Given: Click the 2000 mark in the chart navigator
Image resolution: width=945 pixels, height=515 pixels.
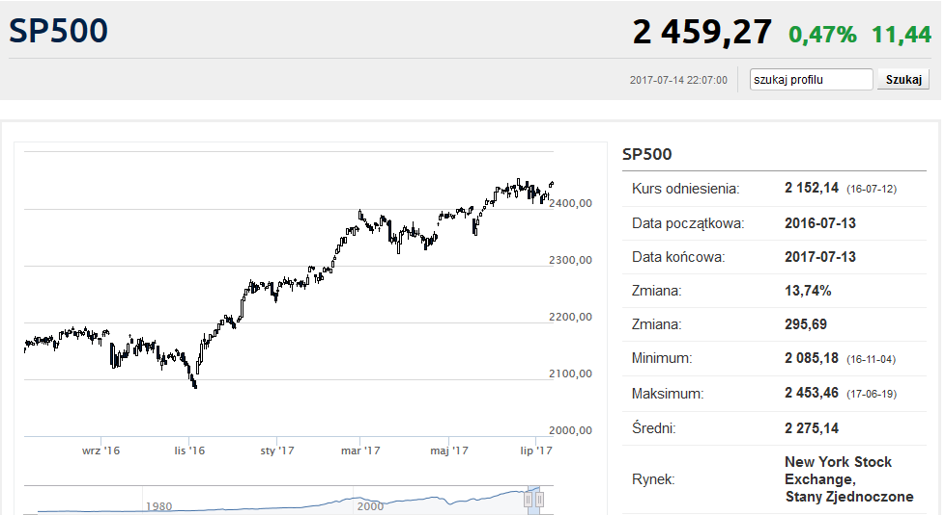Looking at the screenshot, I should [371, 507].
